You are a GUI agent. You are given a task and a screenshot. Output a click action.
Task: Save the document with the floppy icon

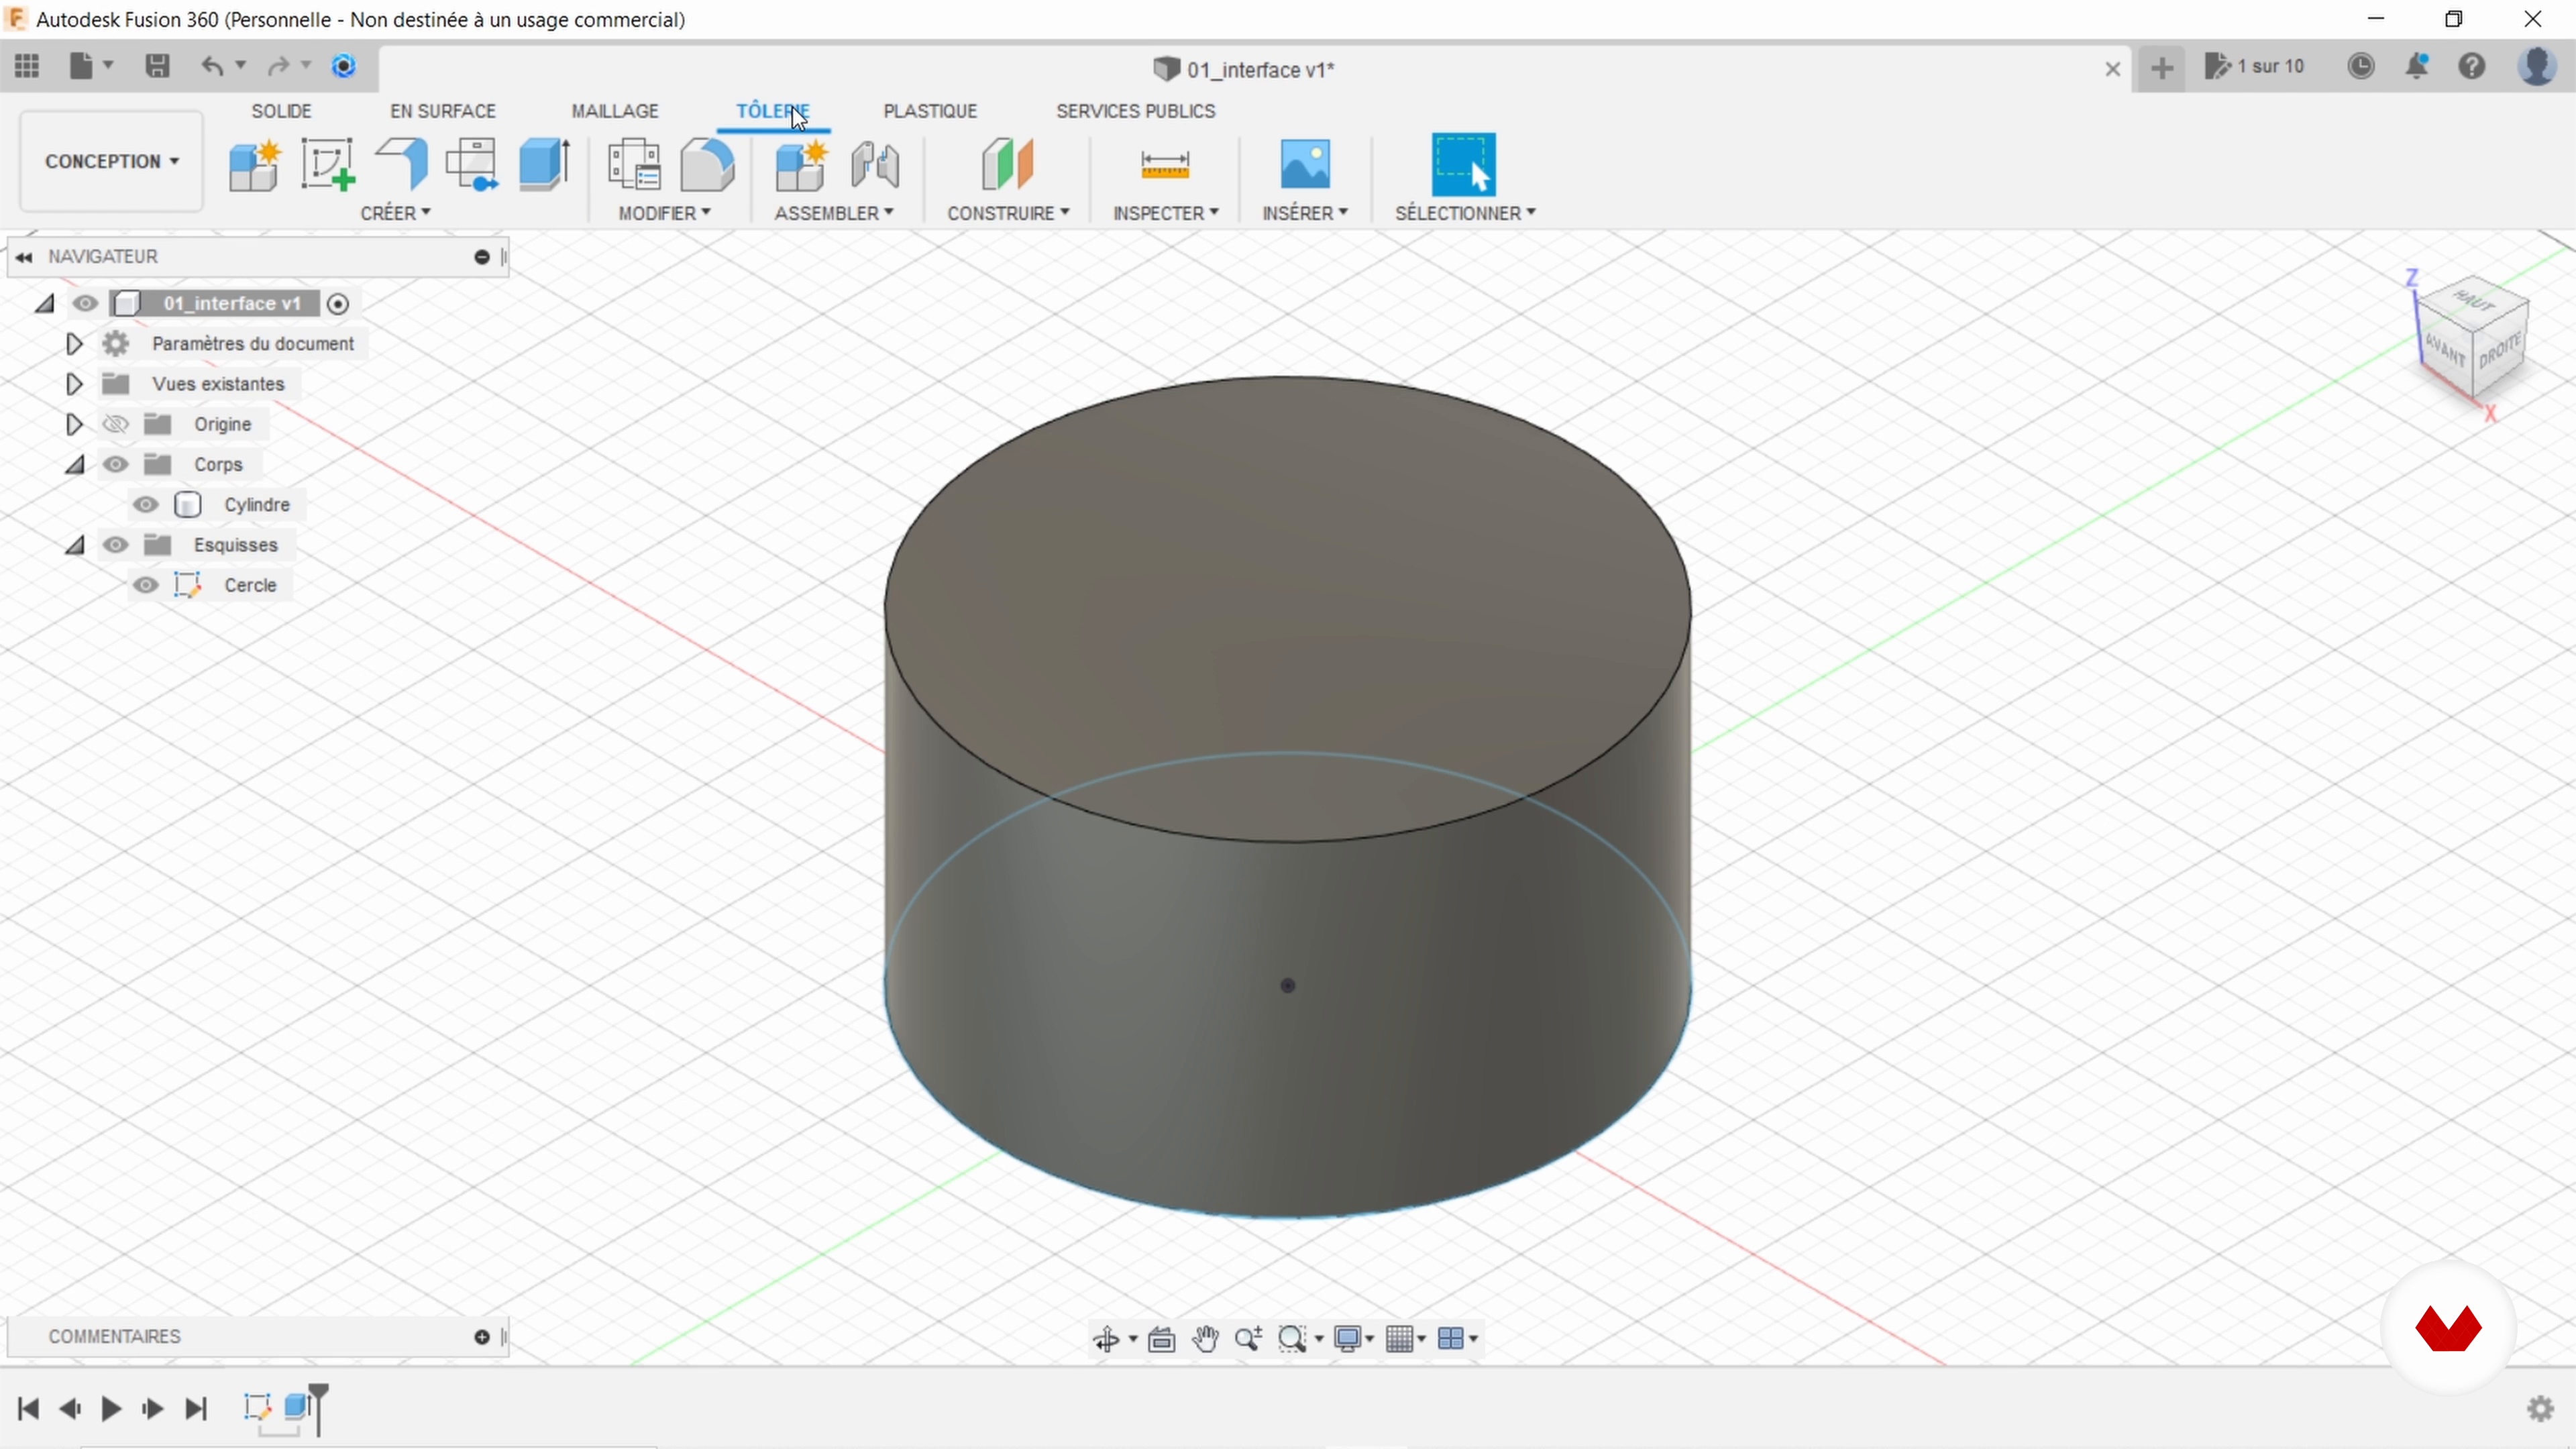pos(157,66)
